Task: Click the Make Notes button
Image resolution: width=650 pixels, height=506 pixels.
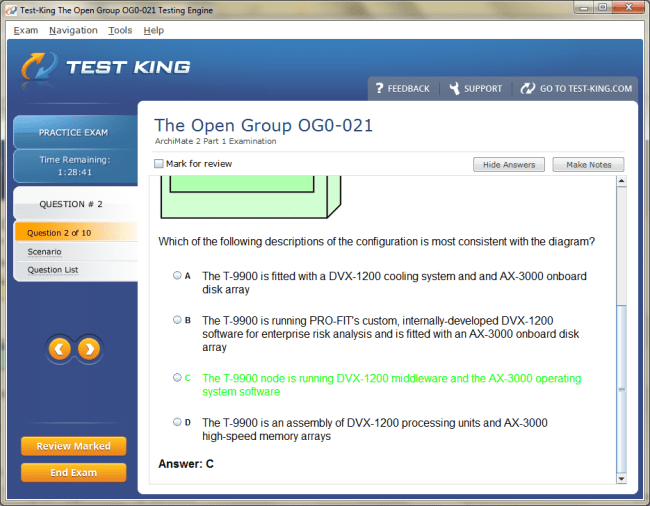Action: pos(588,165)
